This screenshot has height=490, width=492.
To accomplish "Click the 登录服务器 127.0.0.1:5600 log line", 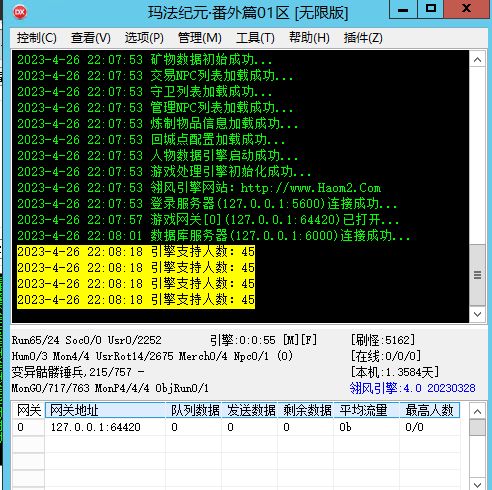I will 207,204.
